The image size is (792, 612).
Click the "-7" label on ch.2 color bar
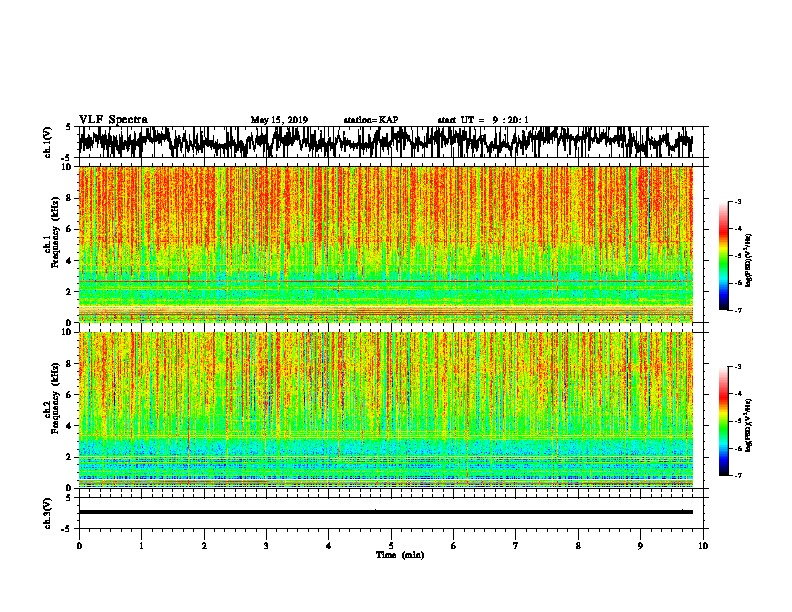737,475
